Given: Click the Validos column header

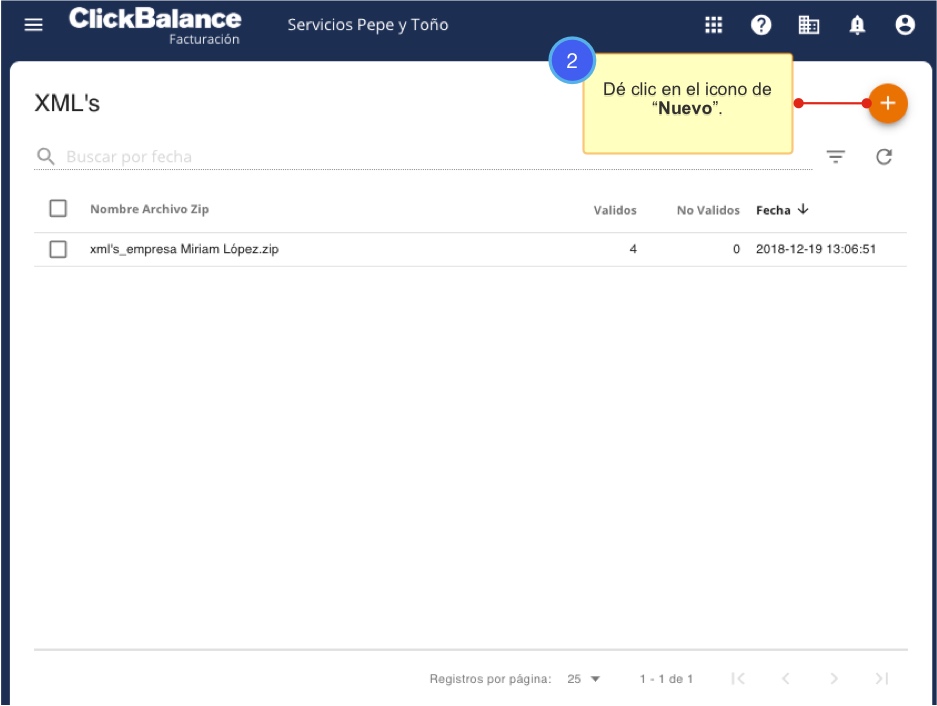Looking at the screenshot, I should tap(615, 210).
